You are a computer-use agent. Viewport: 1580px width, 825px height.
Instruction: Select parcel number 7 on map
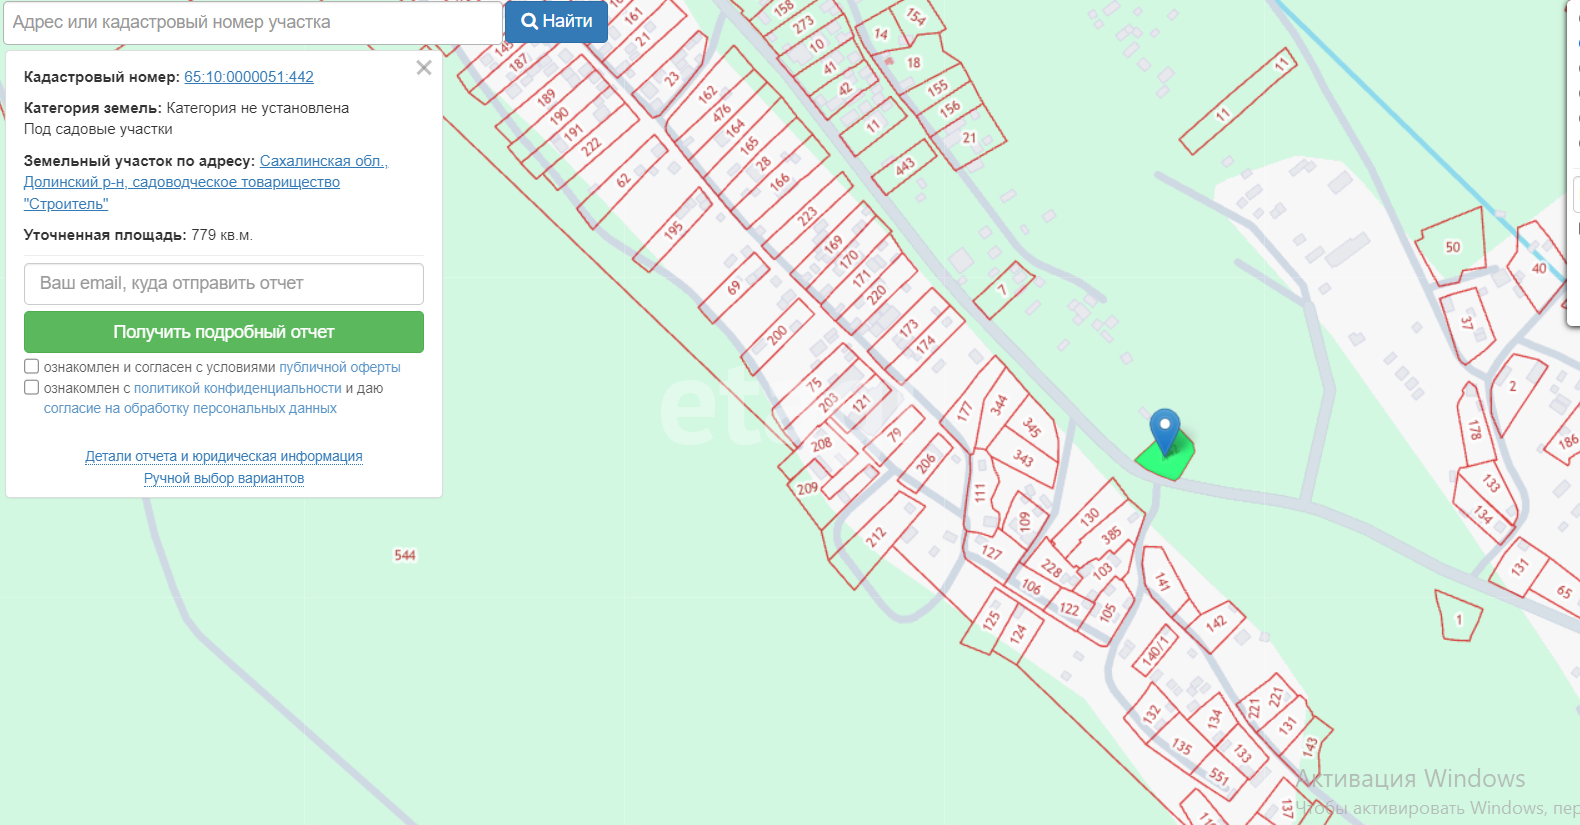click(1003, 290)
